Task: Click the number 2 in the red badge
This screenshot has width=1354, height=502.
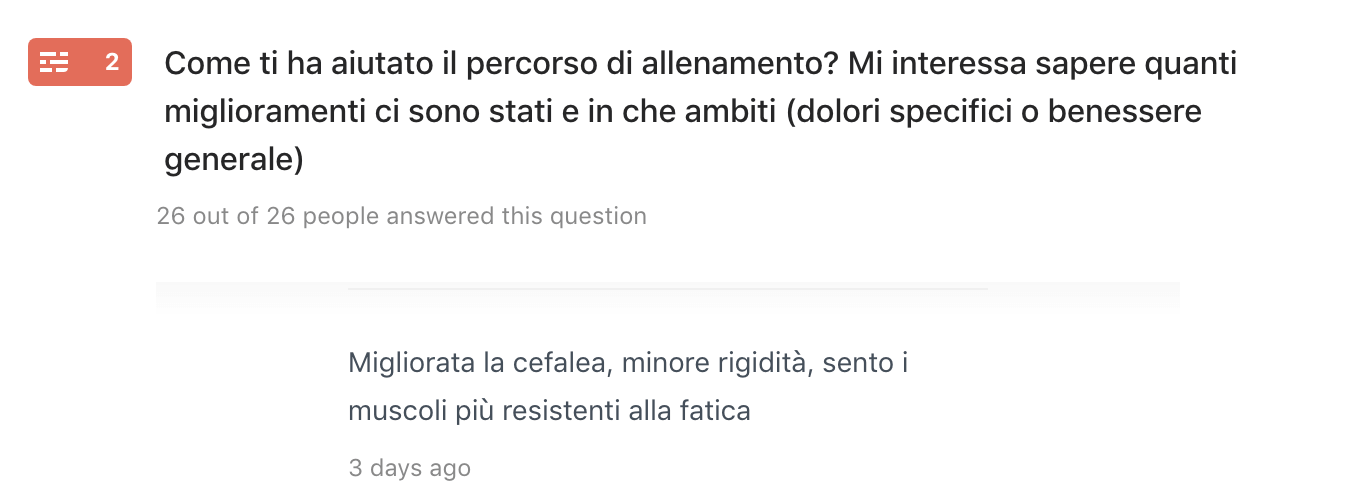Action: (112, 63)
